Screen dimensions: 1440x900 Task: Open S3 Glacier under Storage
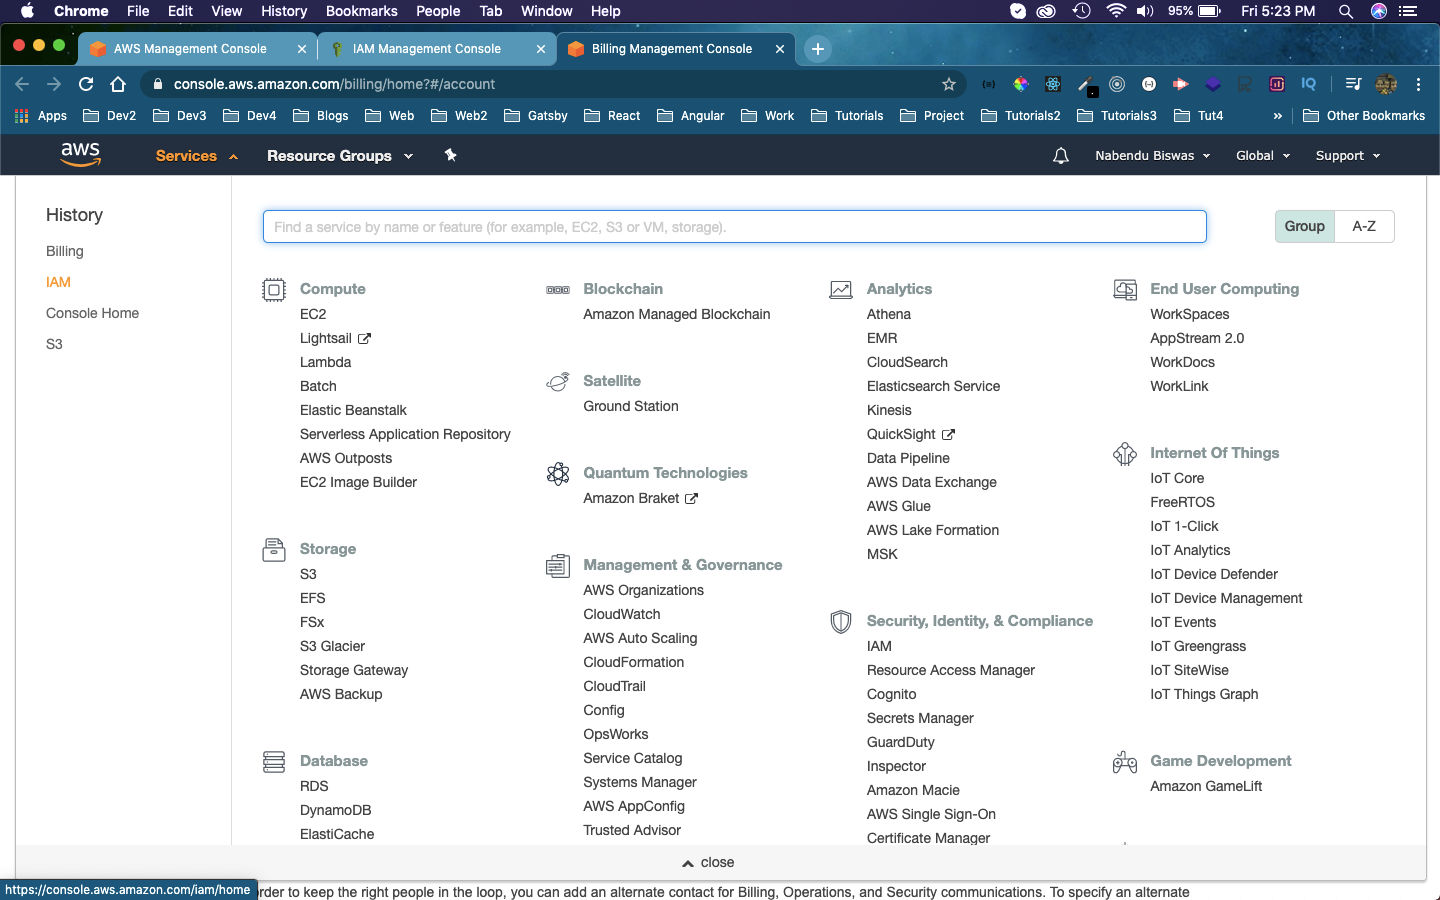click(x=332, y=646)
